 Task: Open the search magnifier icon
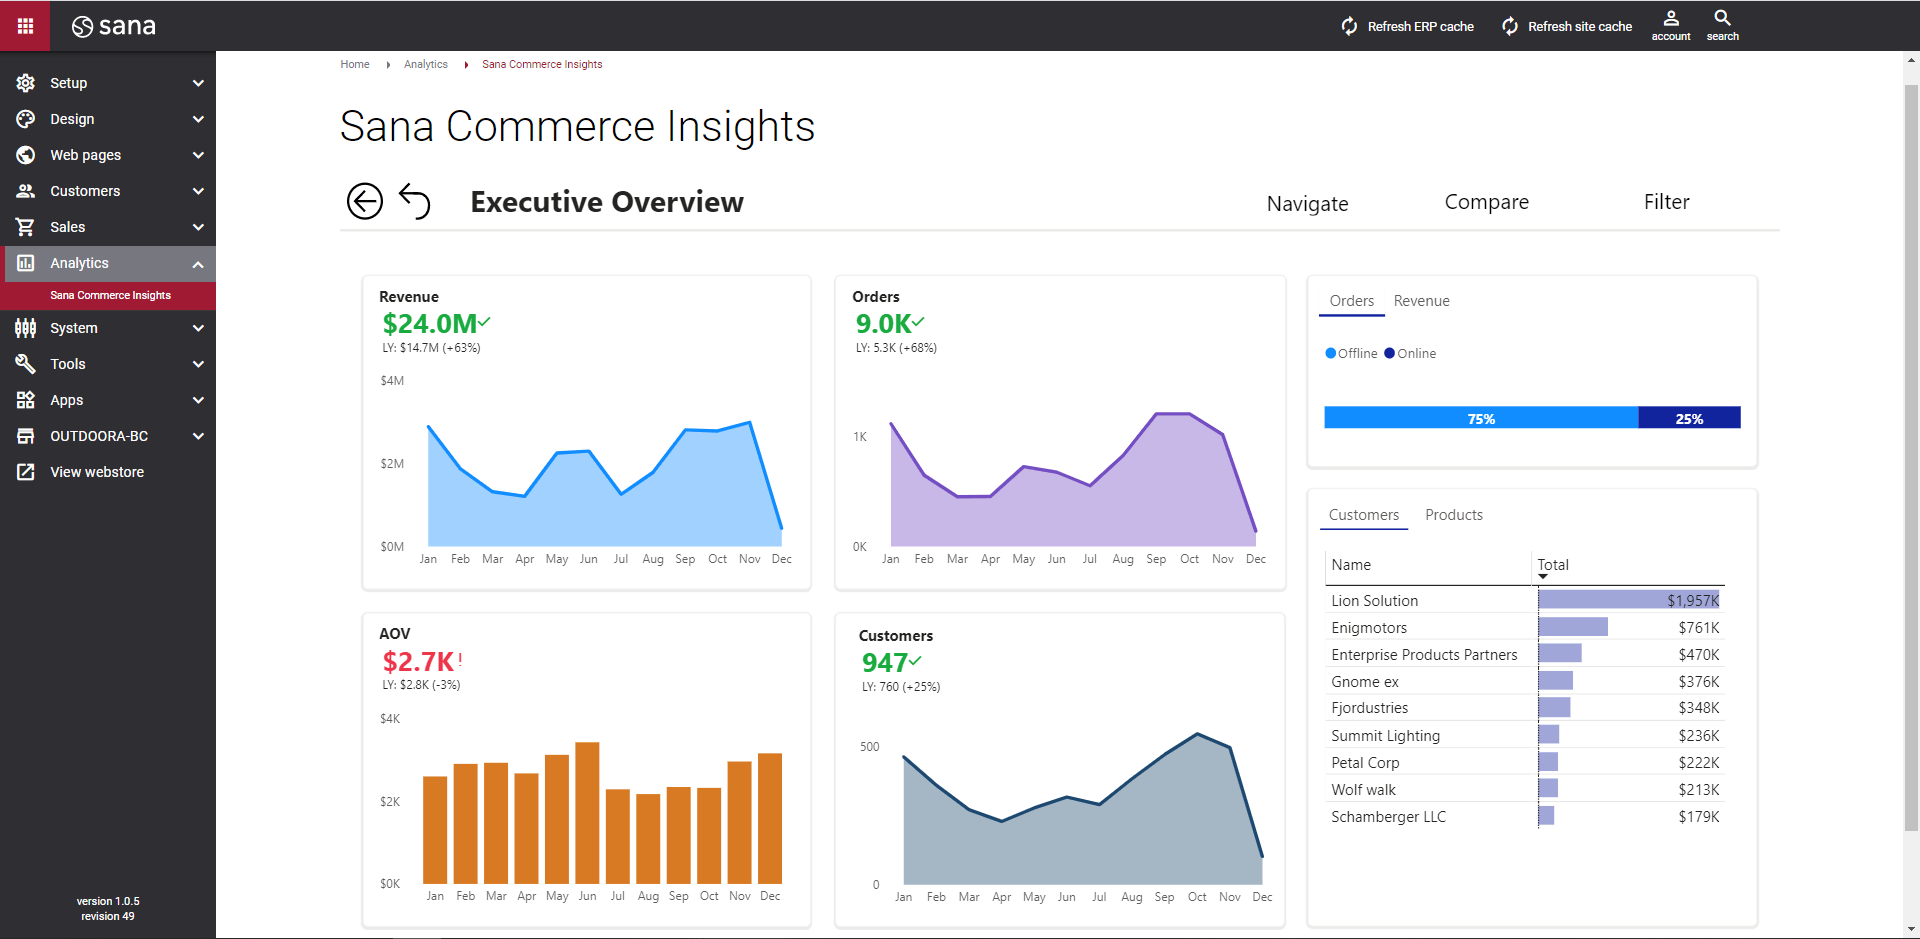[1722, 18]
